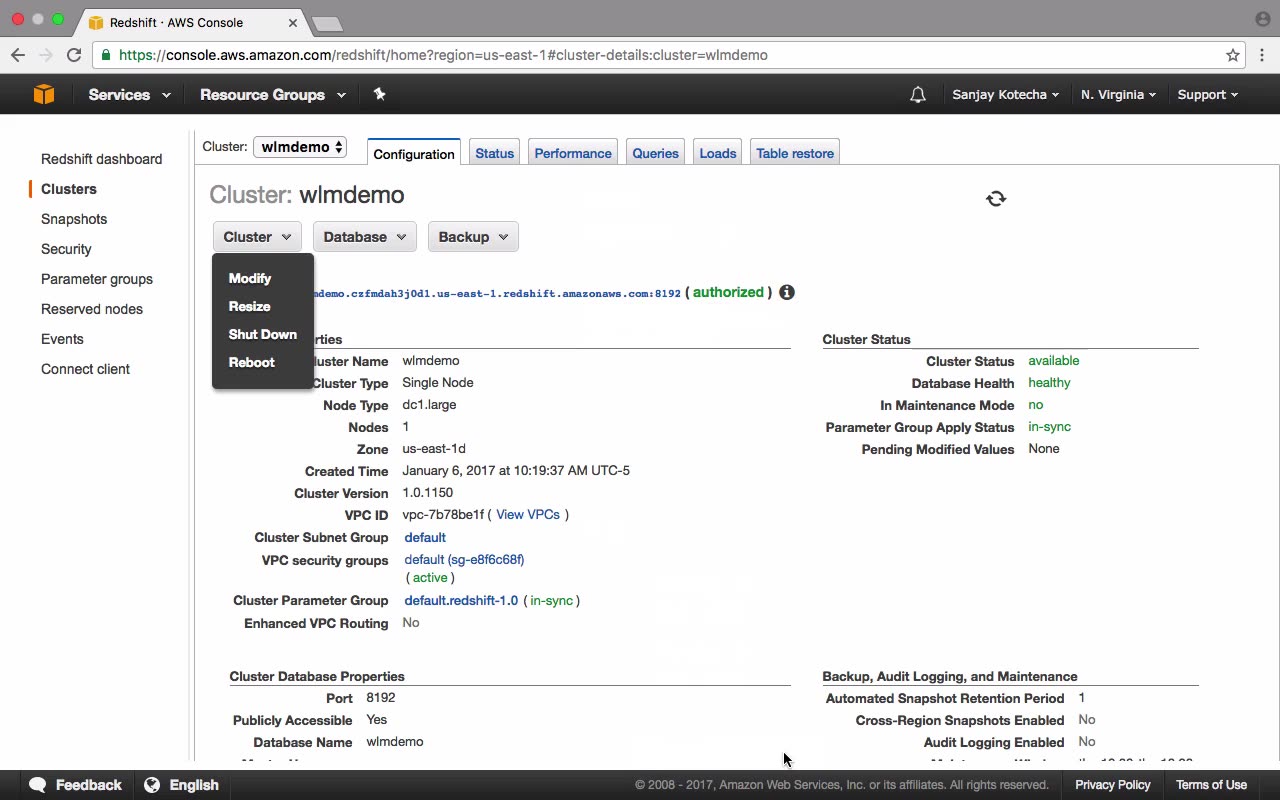Expand the Resource Groups menu
Viewport: 1280px width, 800px height.
click(273, 95)
